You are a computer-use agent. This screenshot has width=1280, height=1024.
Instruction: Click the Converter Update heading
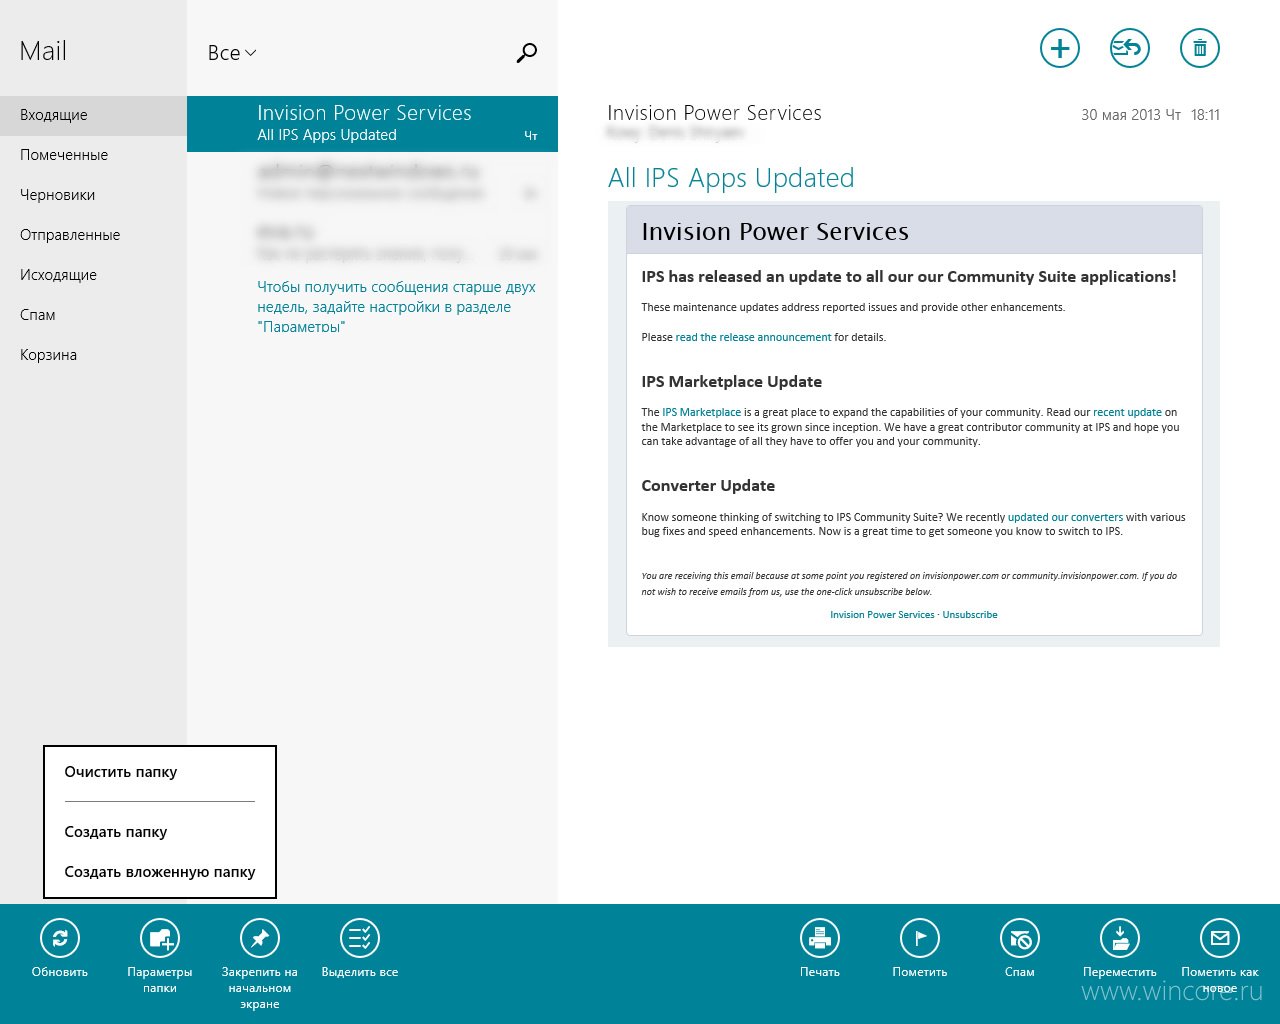[x=708, y=486]
